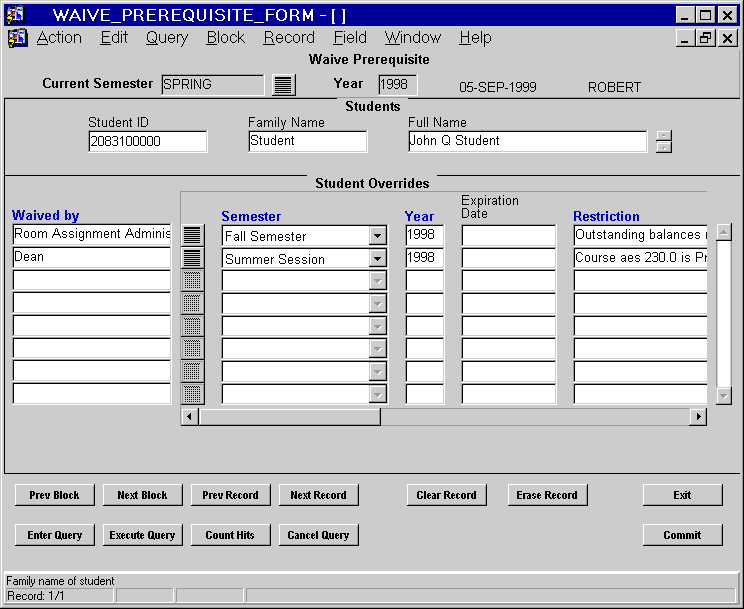744x609 pixels.
Task: Click list icon in Dean row
Action: [x=192, y=258]
